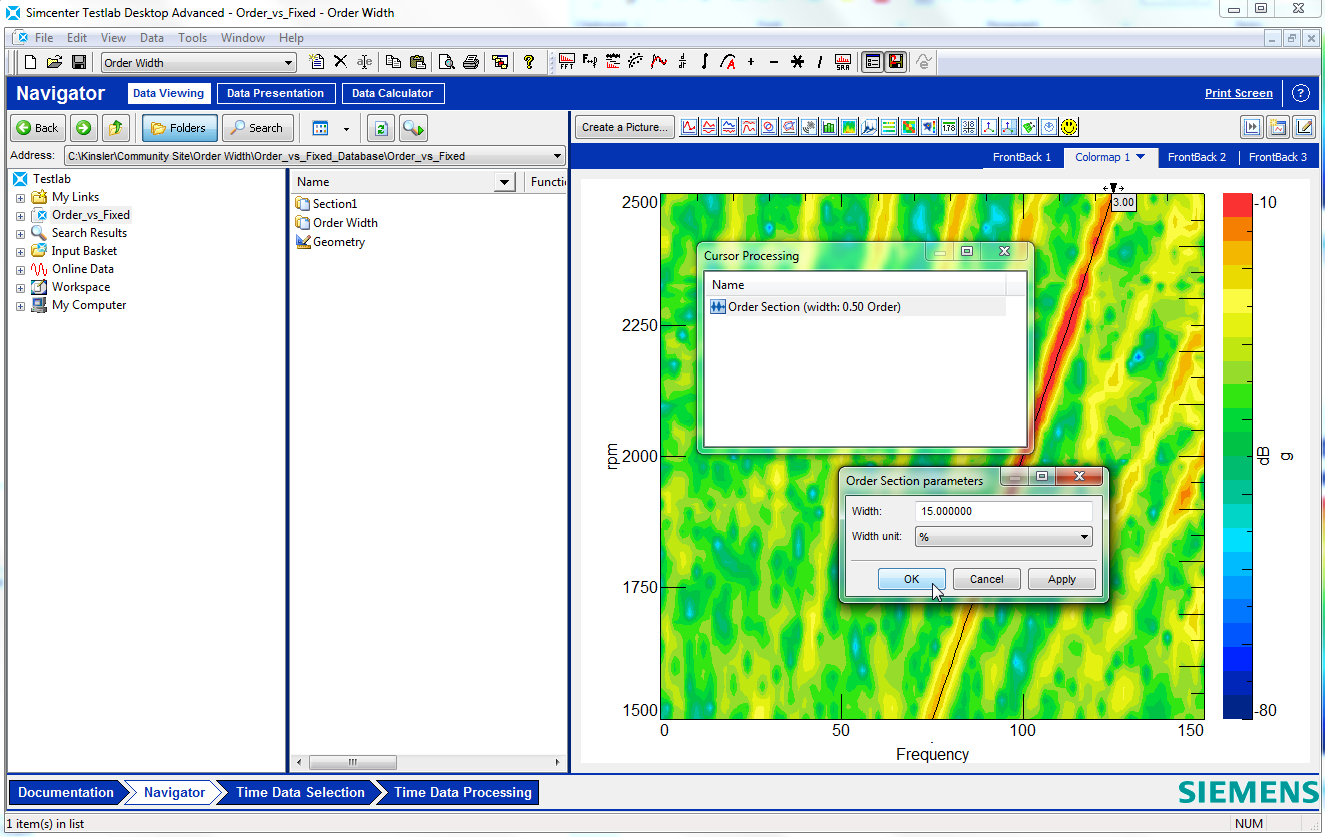Open the Name column filter dropdown

[x=504, y=182]
